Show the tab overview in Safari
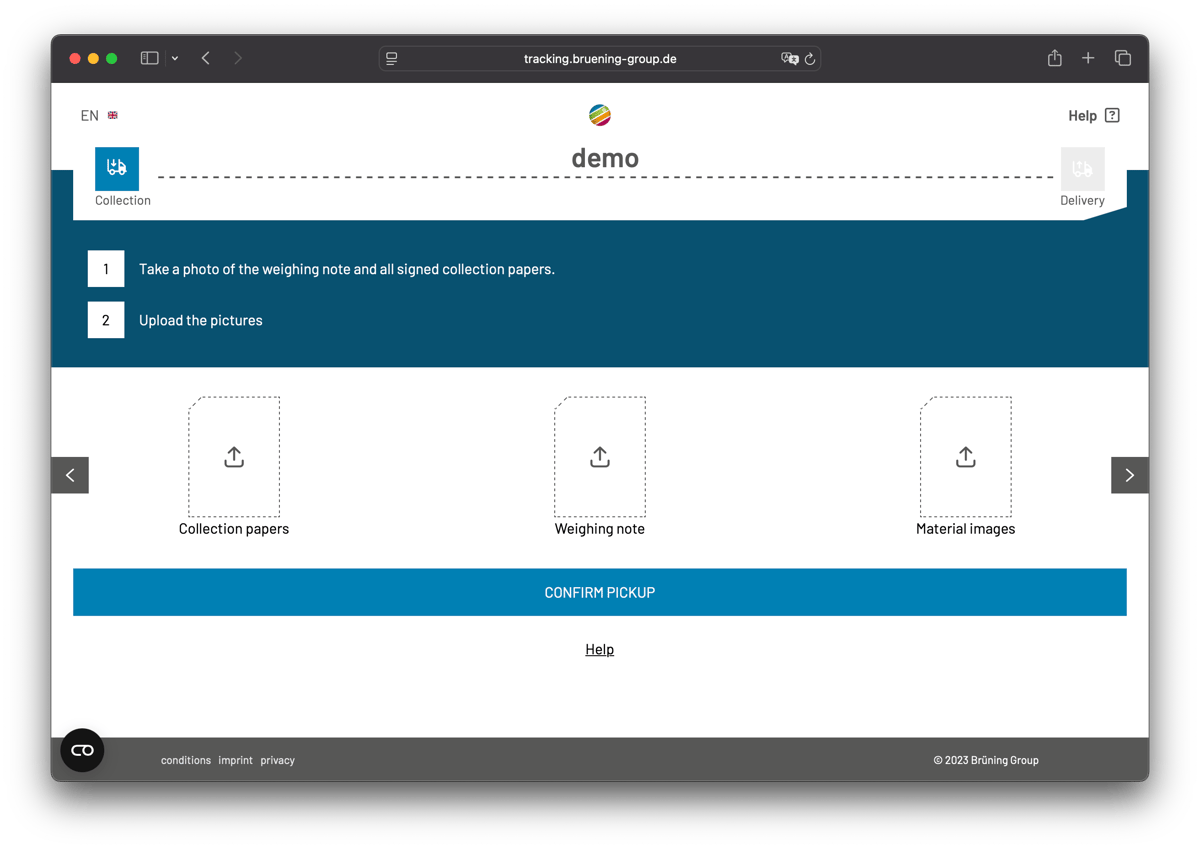This screenshot has width=1200, height=849. point(1122,58)
